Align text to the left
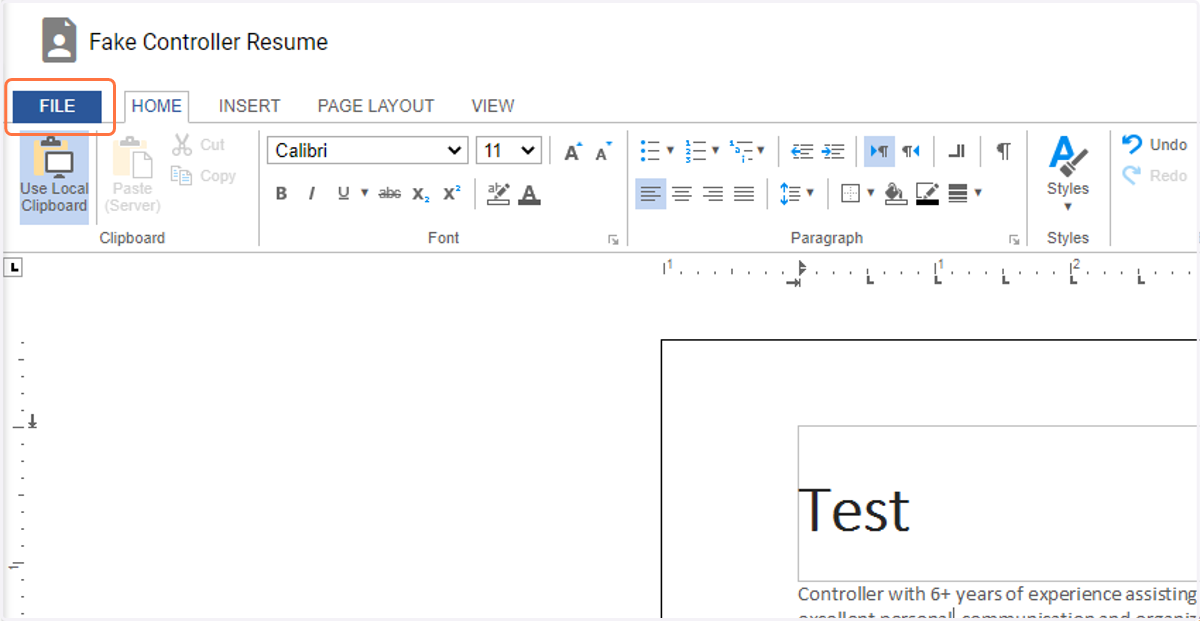1200x621 pixels. (651, 194)
